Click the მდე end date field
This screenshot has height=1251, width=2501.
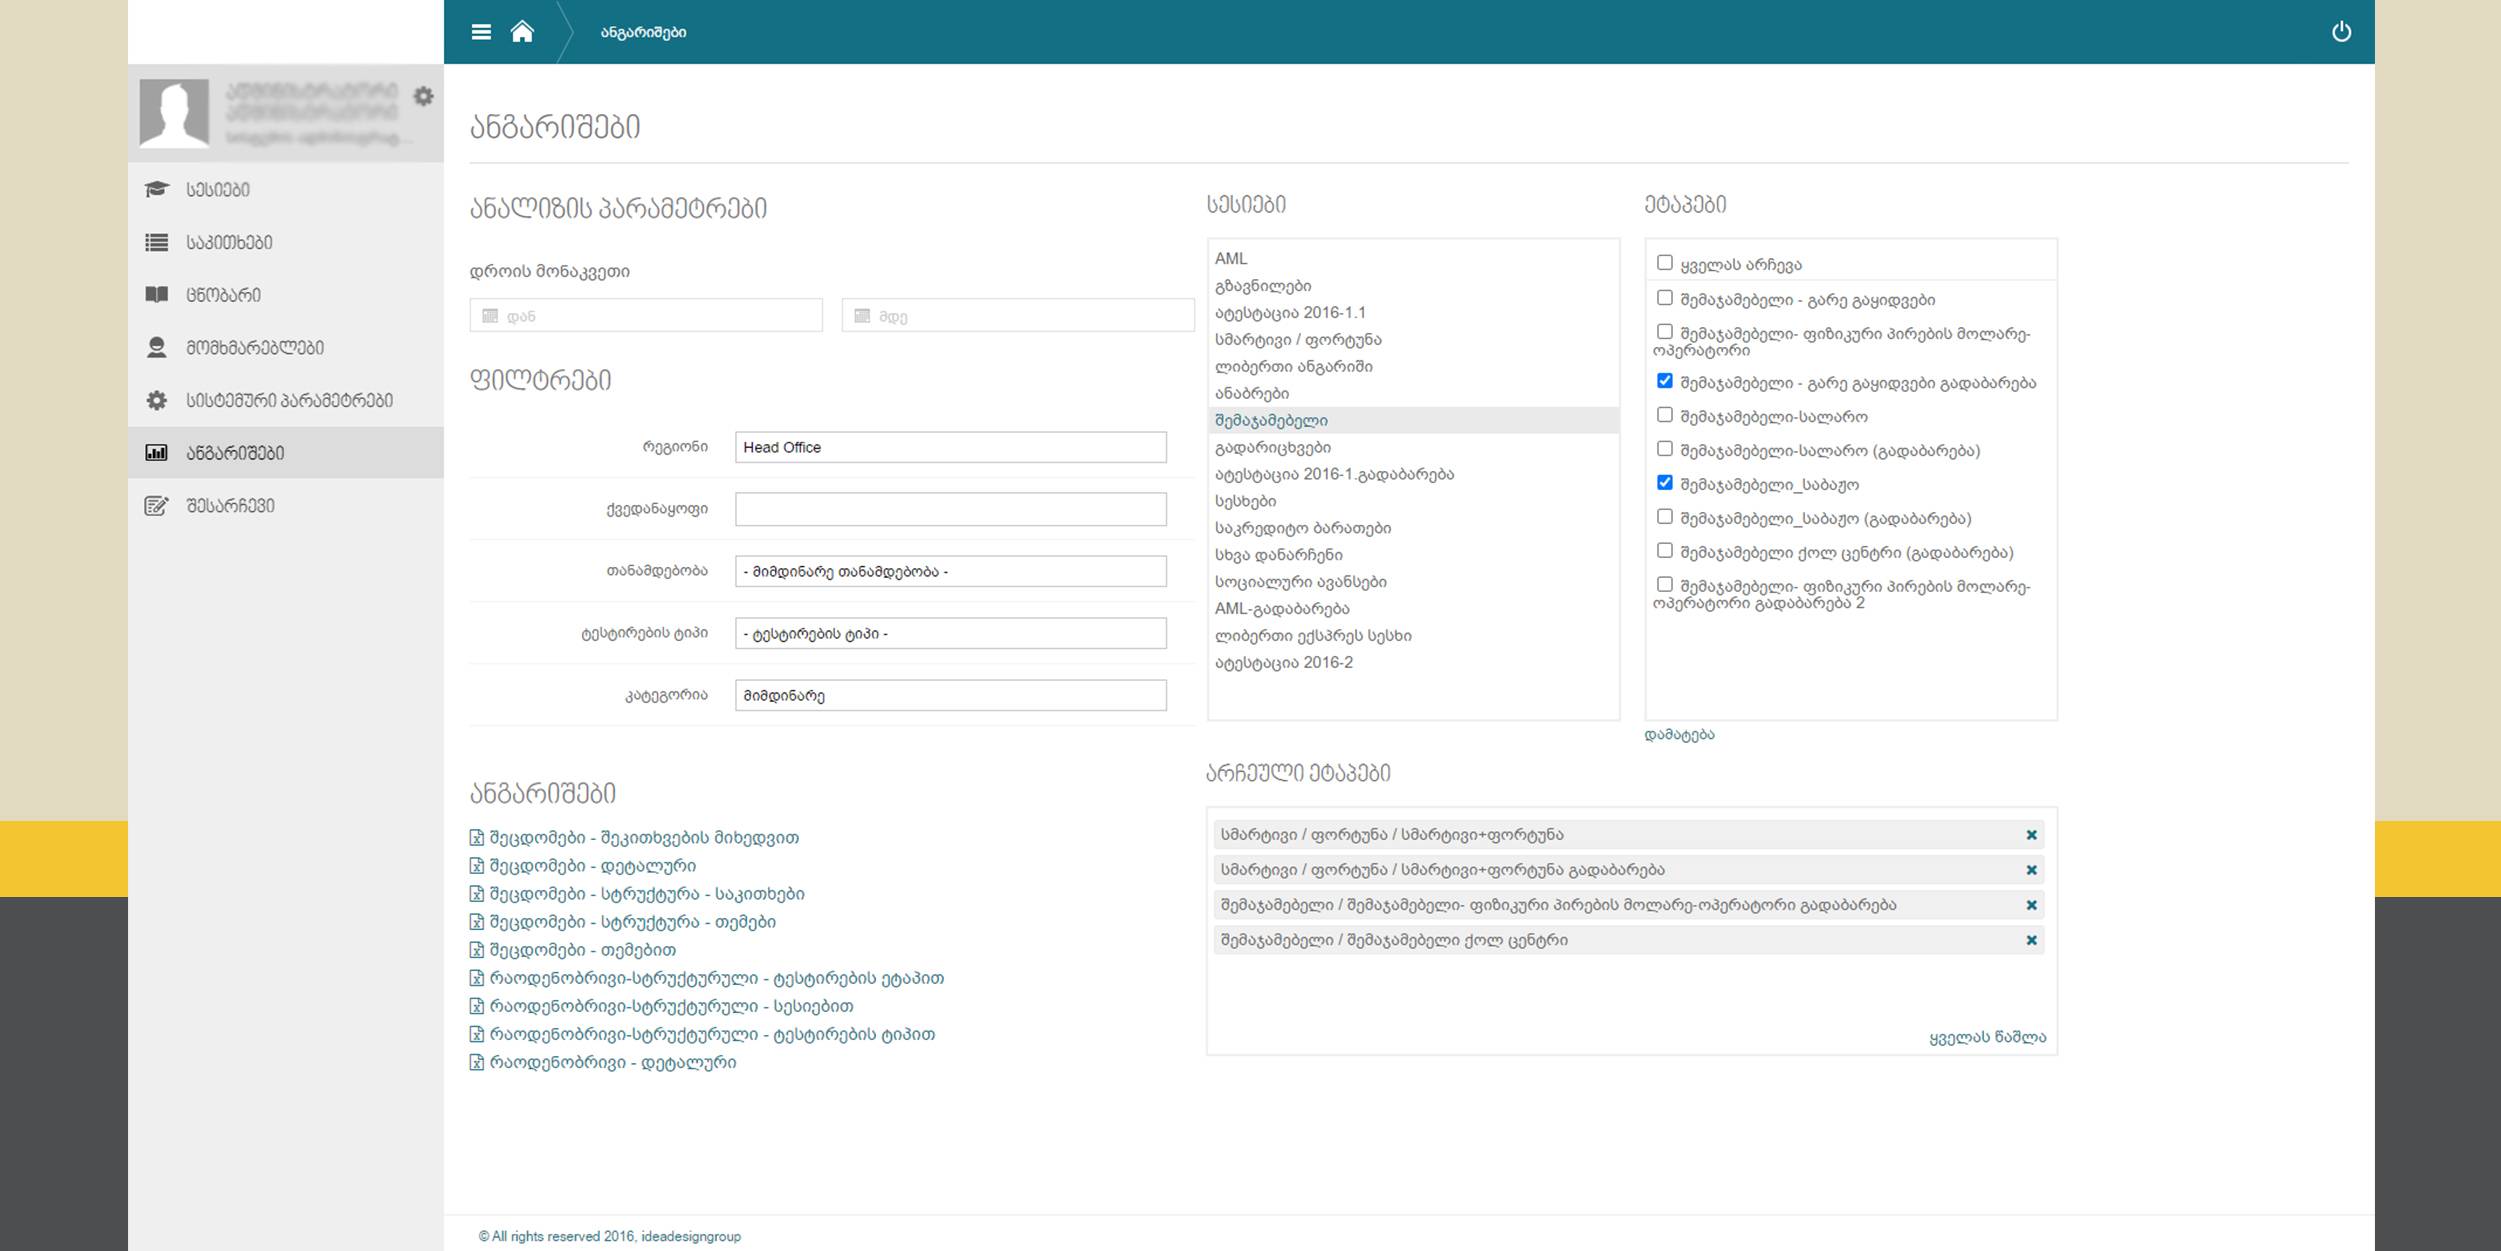(1018, 315)
